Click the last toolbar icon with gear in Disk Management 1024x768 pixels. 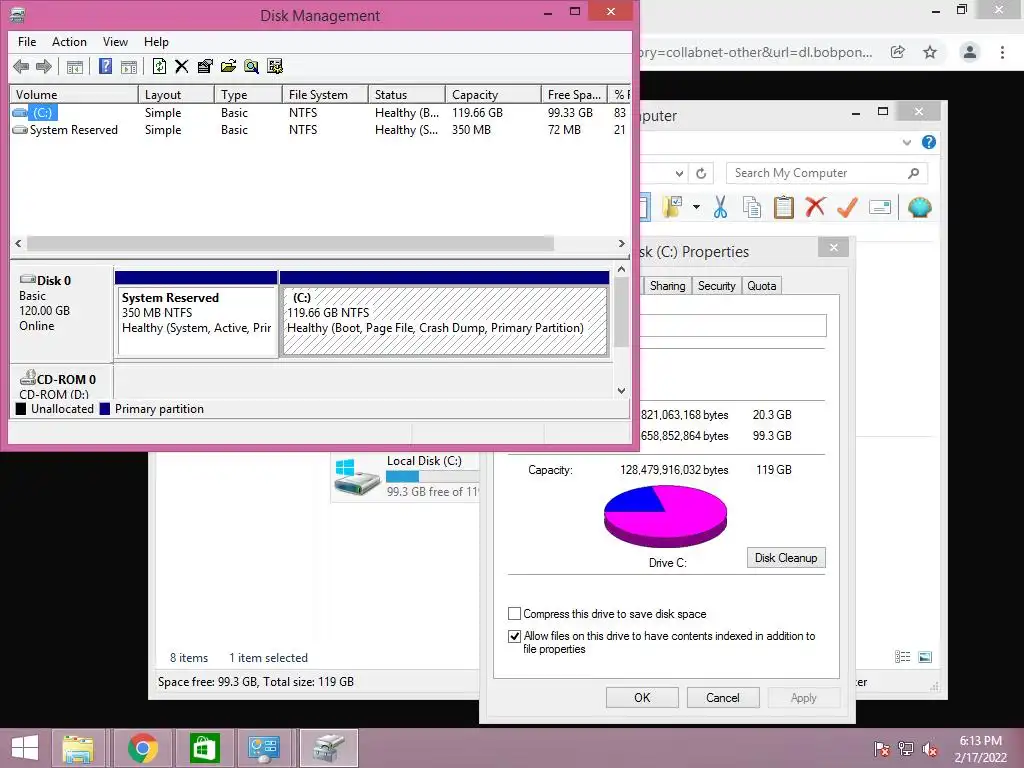(275, 66)
